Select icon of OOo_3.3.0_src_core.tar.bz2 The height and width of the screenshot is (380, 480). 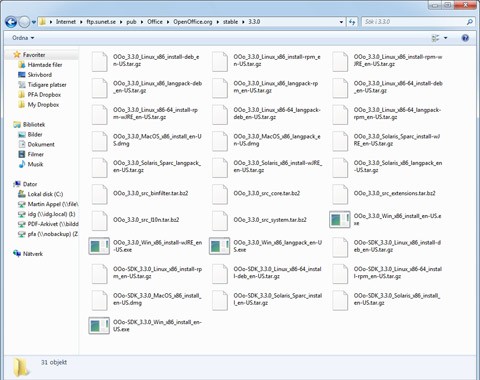point(220,194)
